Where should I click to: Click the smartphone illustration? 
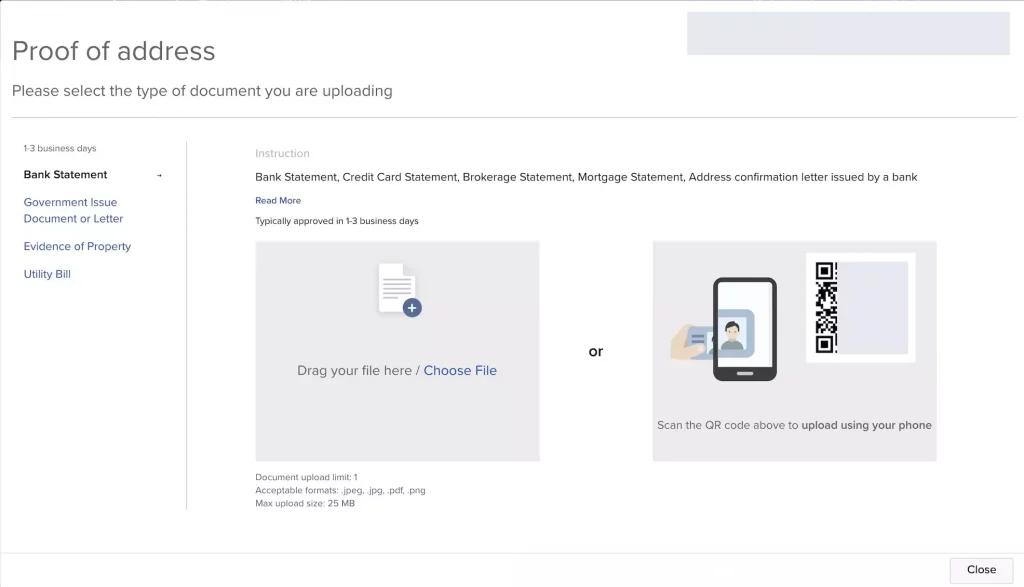(x=745, y=329)
